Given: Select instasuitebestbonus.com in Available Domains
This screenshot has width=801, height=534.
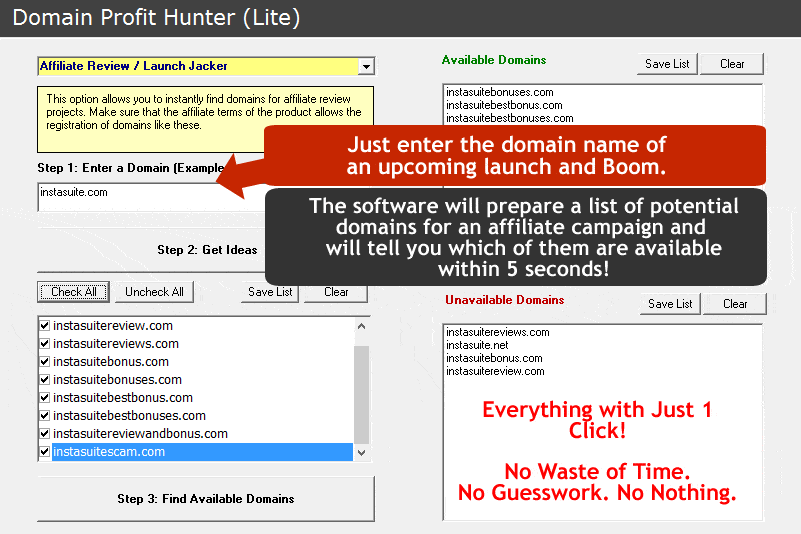Looking at the screenshot, I should [504, 105].
